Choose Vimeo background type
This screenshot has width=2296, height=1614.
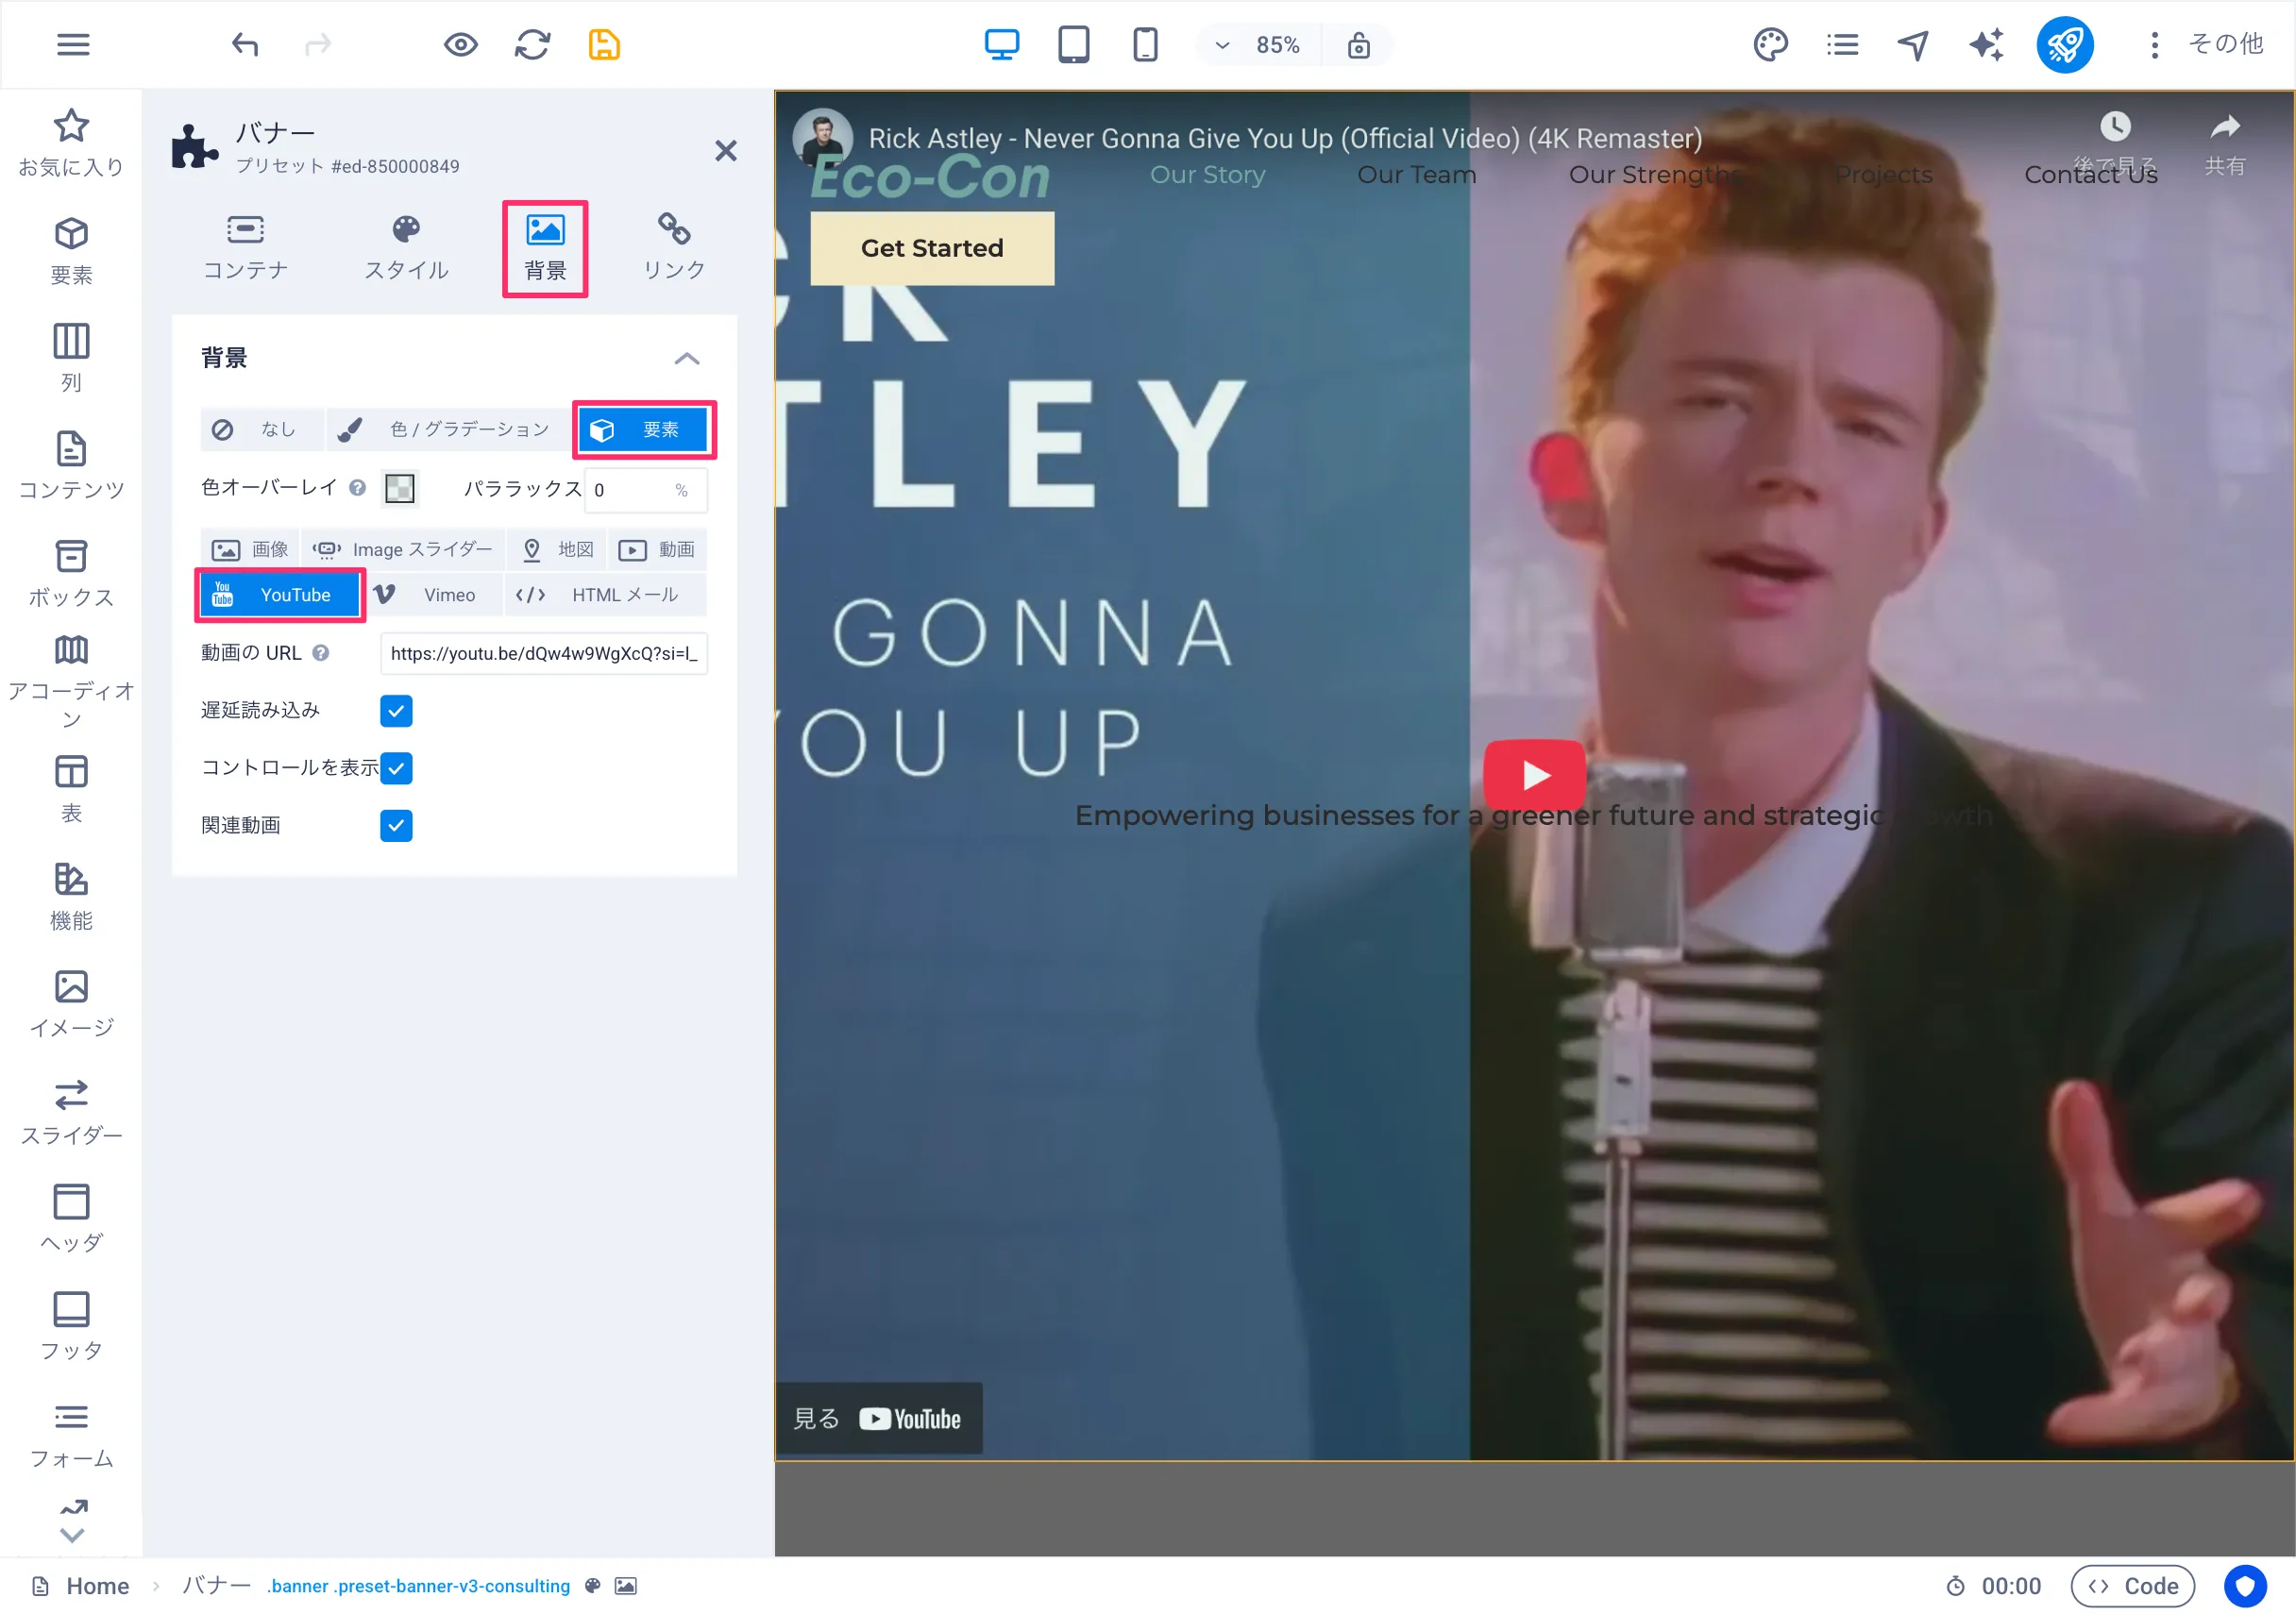(x=432, y=595)
